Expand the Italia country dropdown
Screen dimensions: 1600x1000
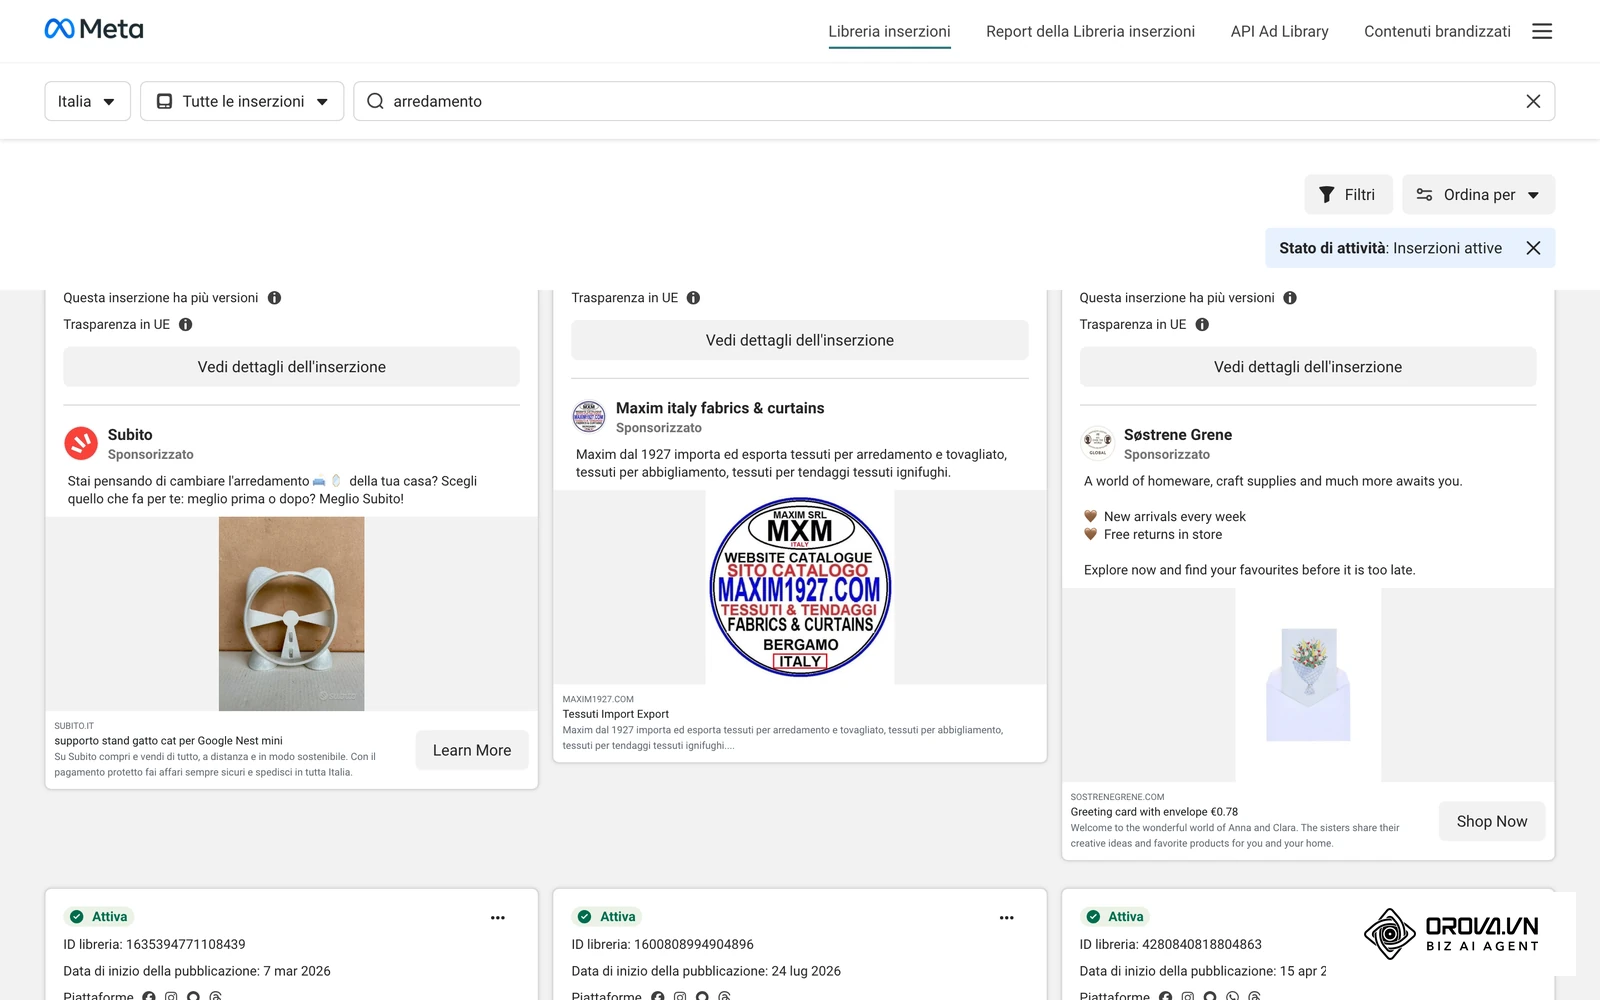point(87,101)
